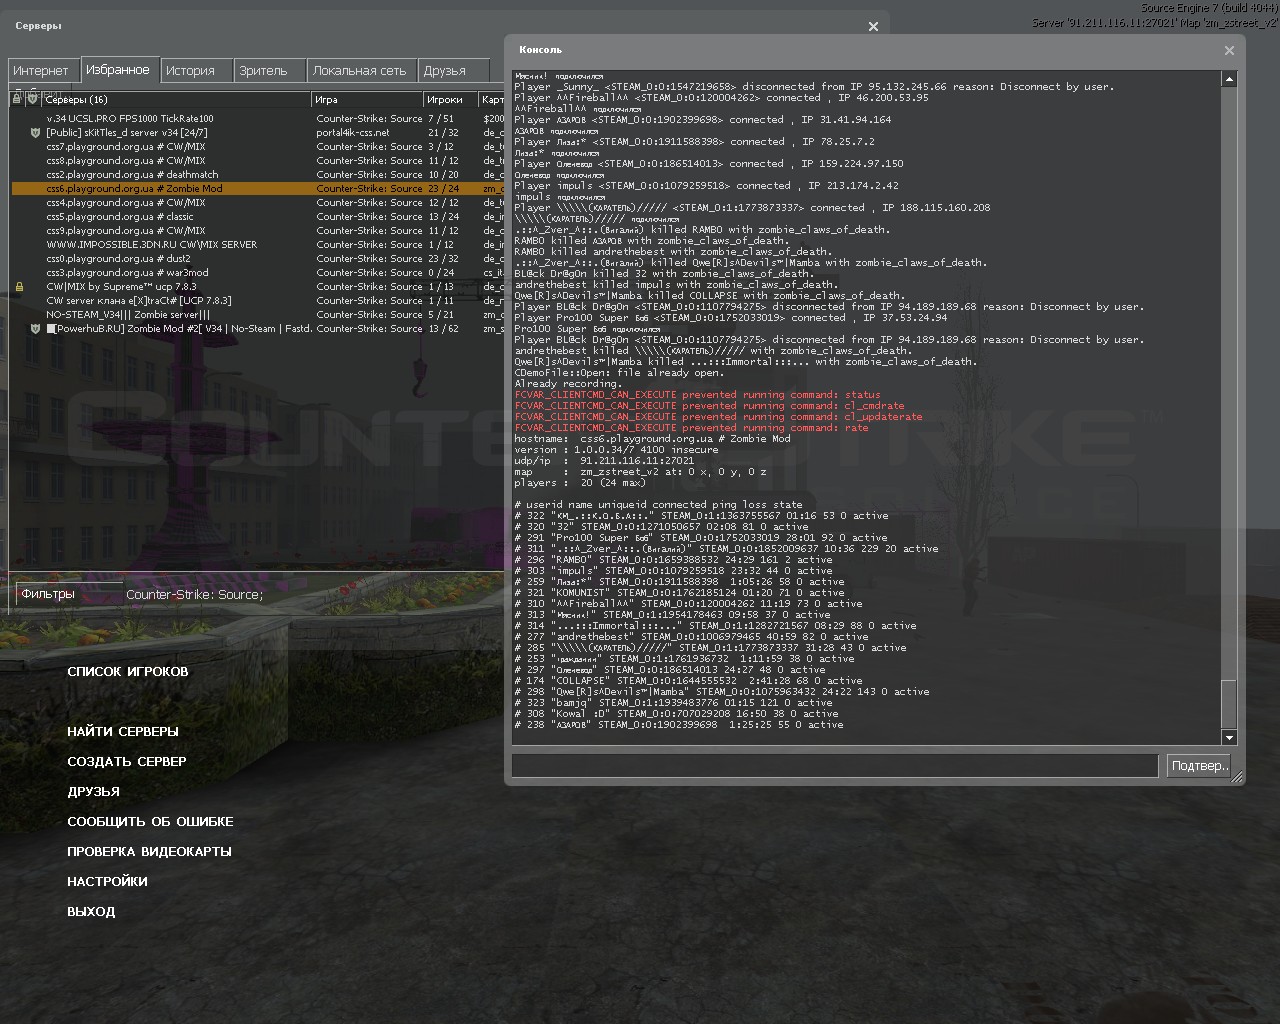This screenshot has width=1280, height=1024.
Task: Open СООБЩИТЬ ОБ ОШИБКЕ menu item
Action: point(150,821)
